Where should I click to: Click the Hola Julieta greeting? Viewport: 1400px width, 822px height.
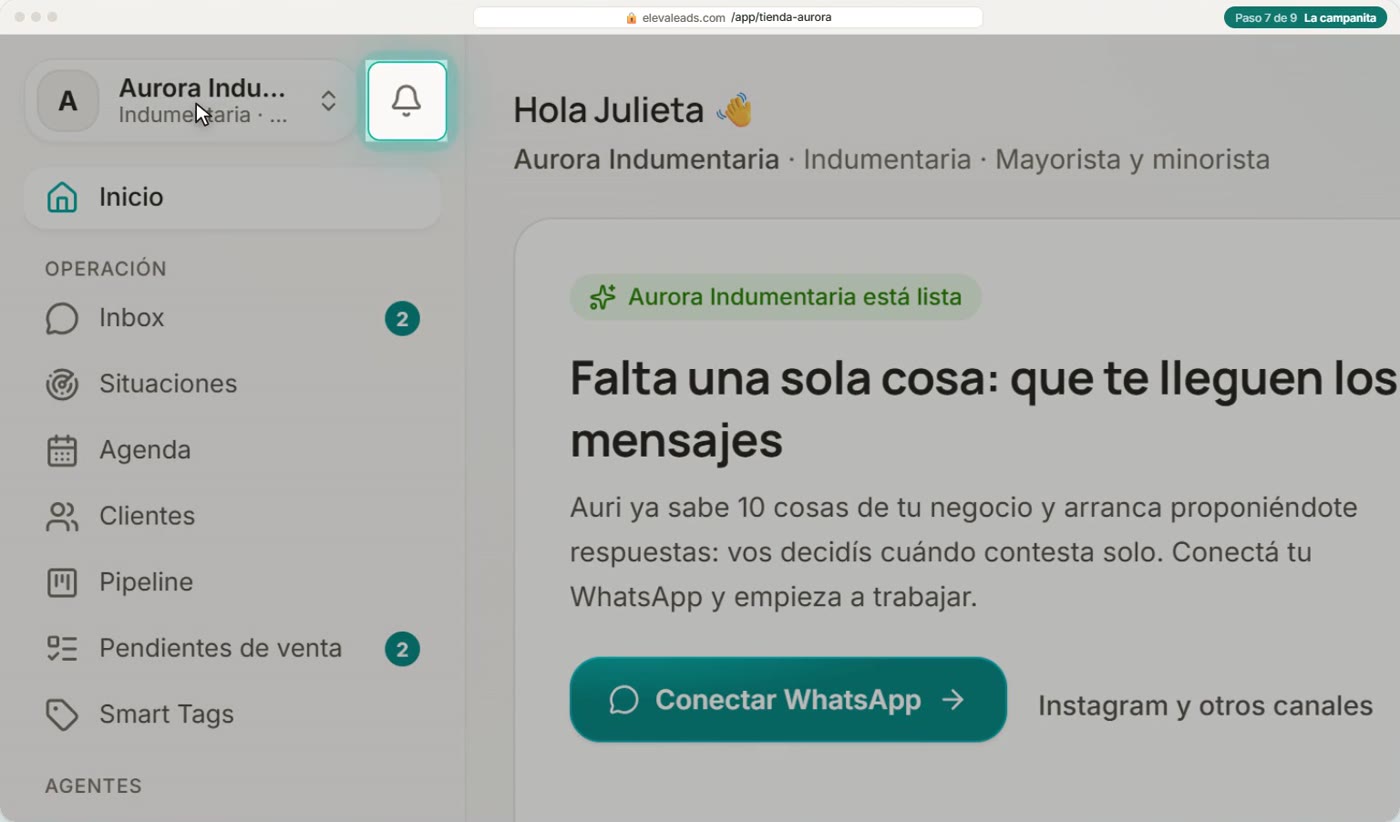[633, 110]
